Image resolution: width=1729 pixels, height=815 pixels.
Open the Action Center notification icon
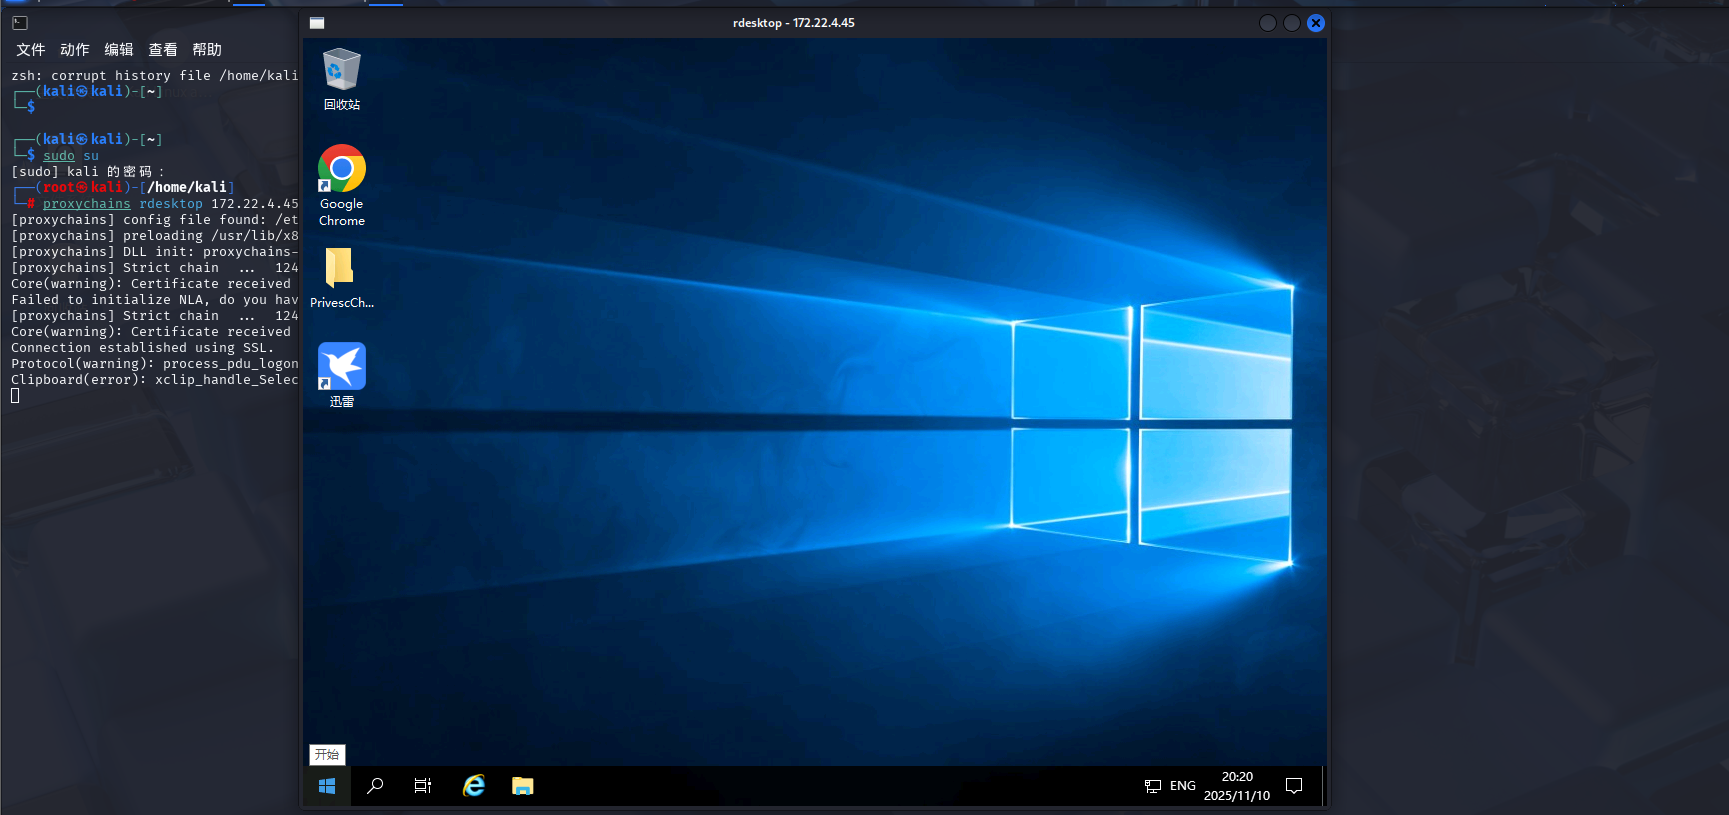1294,786
